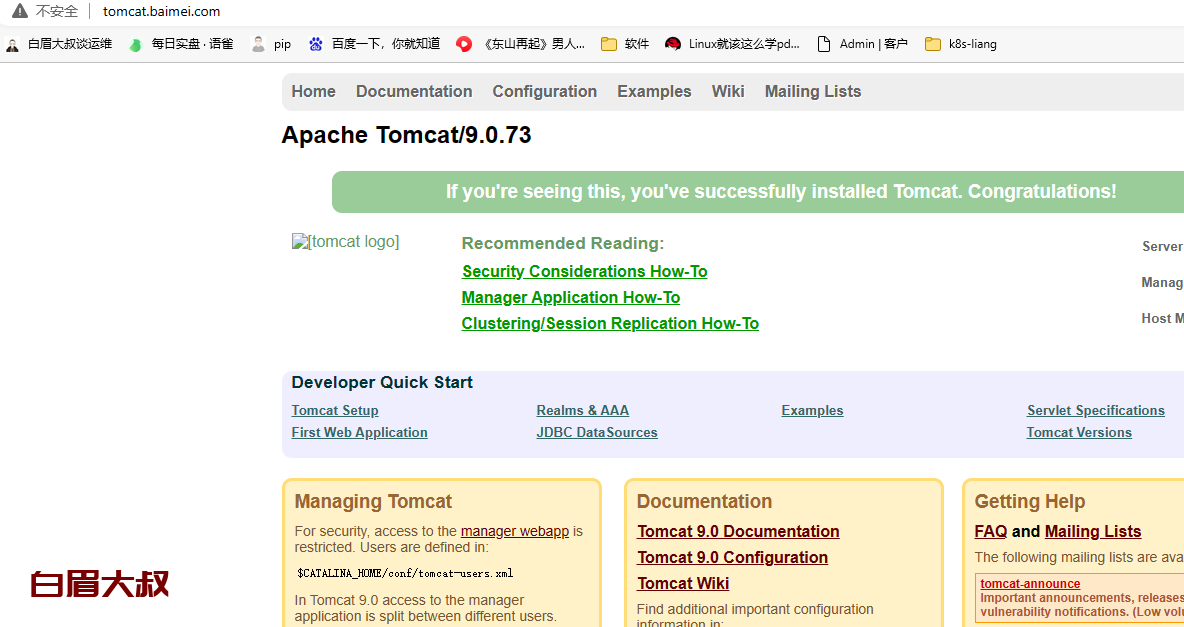Viewport: 1184px width, 627px height.
Task: Open the FAQ link
Action: point(991,531)
